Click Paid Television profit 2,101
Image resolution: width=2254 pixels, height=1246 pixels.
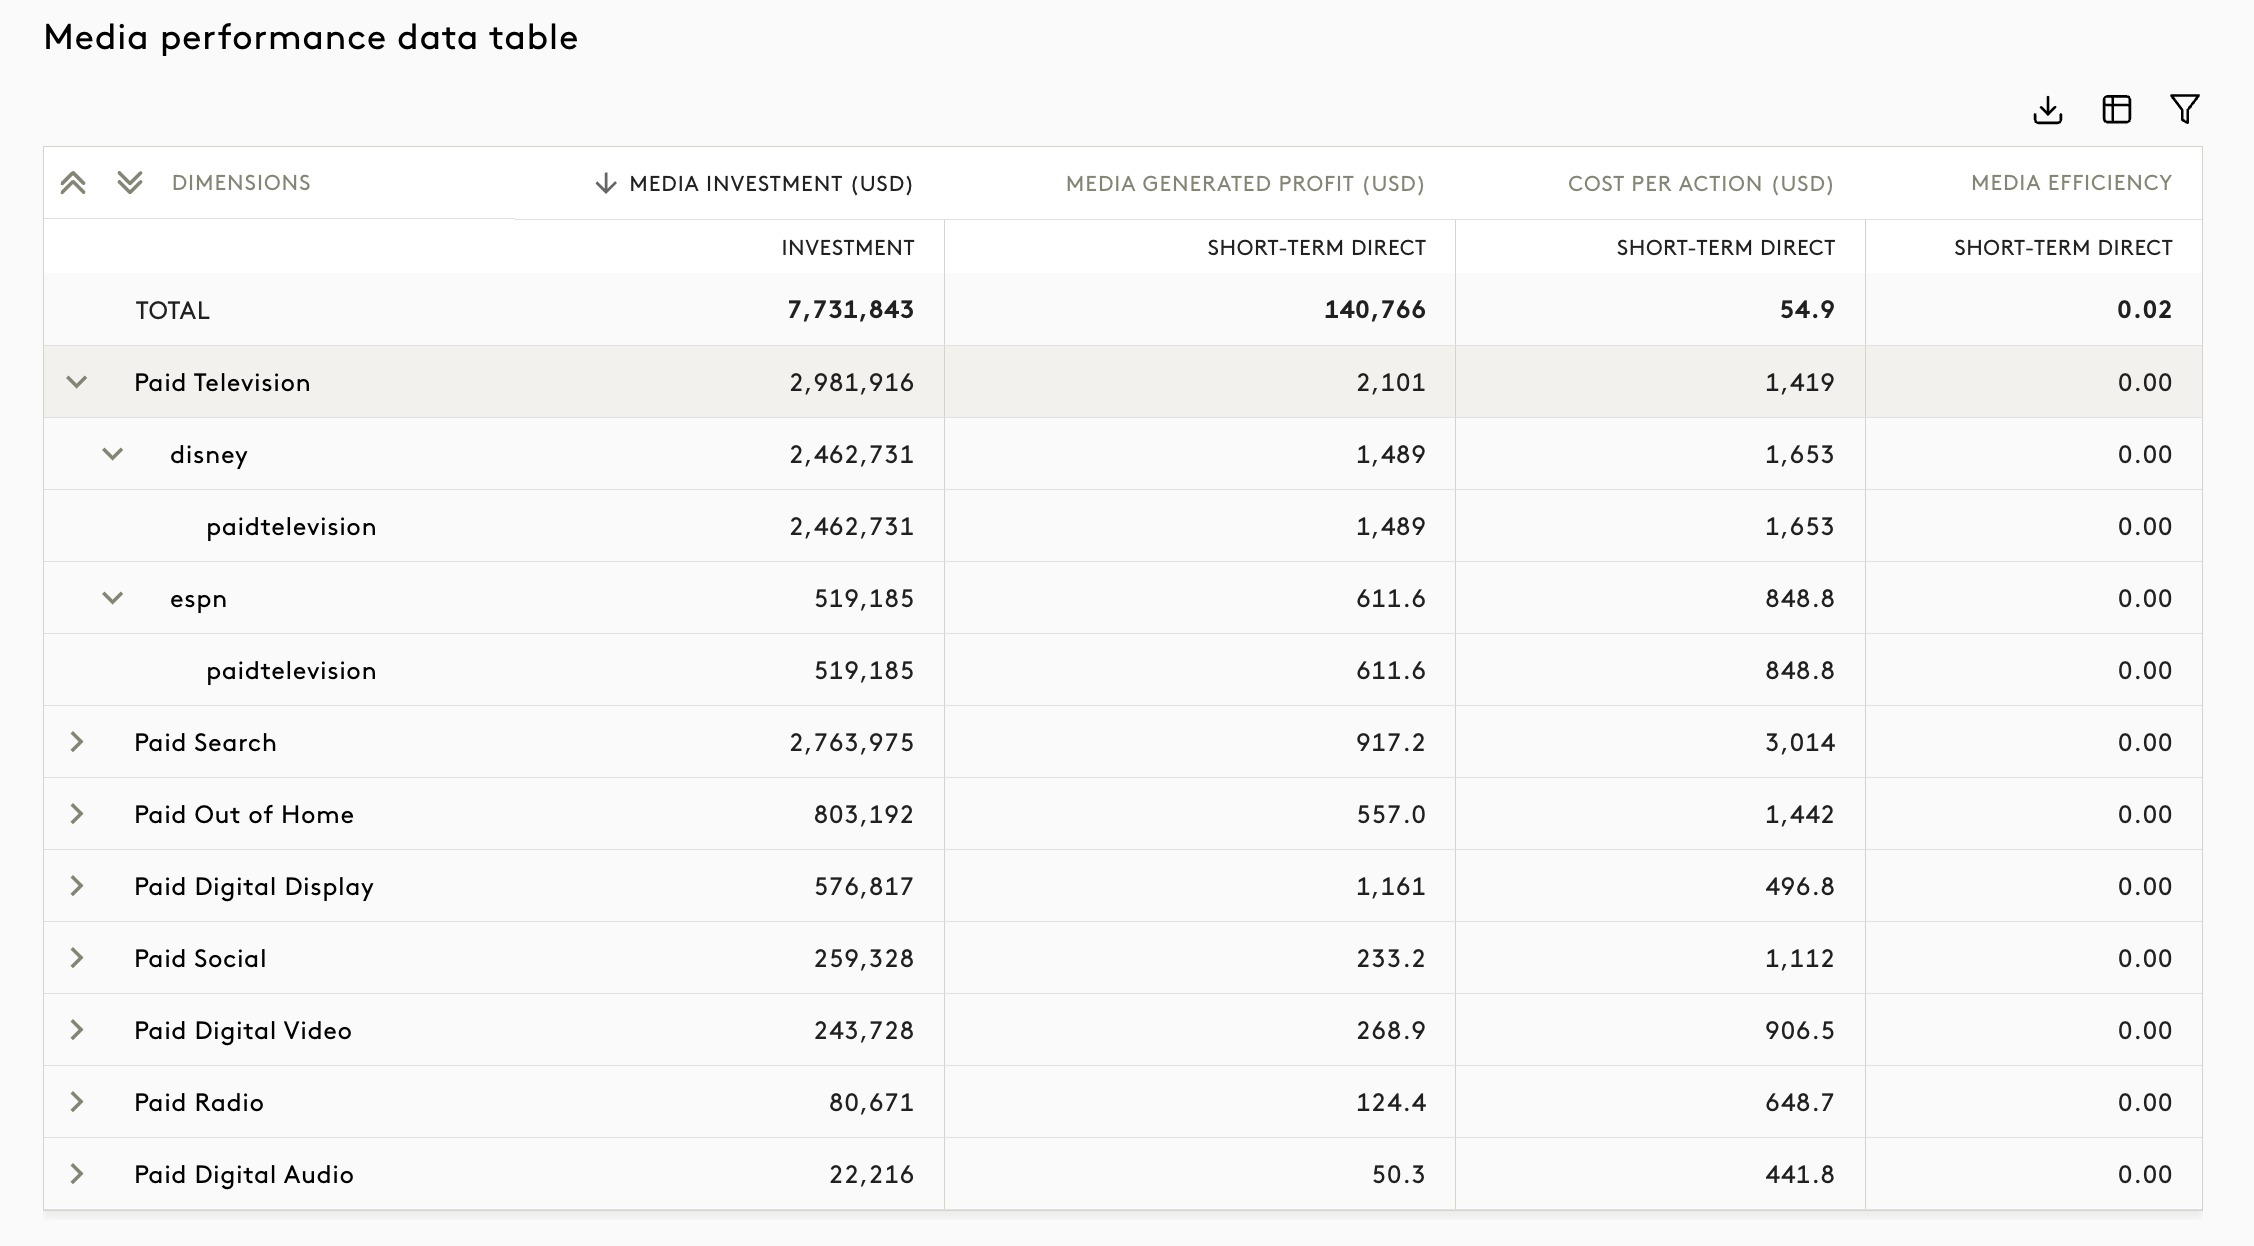pos(1390,382)
